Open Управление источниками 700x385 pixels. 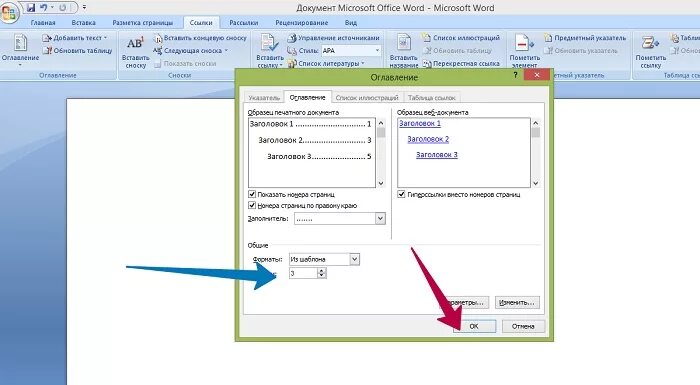pyautogui.click(x=333, y=38)
